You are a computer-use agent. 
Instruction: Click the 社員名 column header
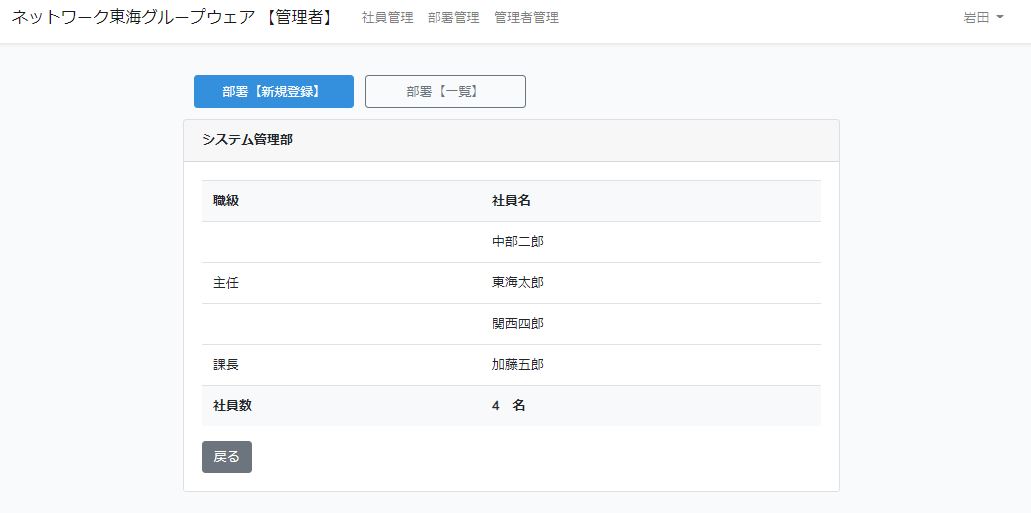point(512,201)
